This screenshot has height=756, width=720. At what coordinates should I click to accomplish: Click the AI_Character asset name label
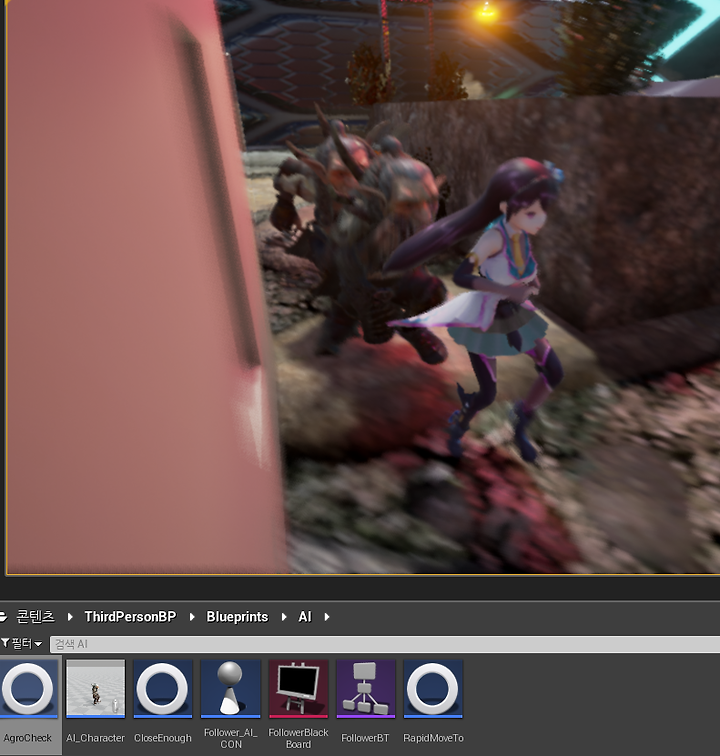click(x=95, y=738)
